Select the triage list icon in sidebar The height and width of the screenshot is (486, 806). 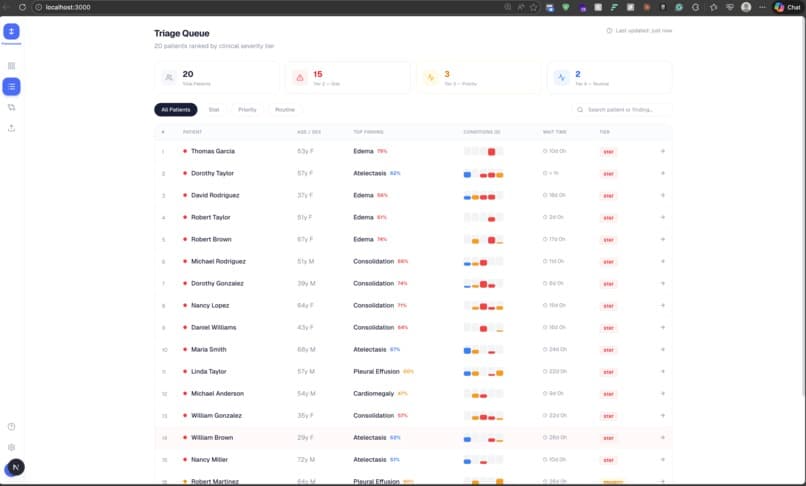pos(11,86)
